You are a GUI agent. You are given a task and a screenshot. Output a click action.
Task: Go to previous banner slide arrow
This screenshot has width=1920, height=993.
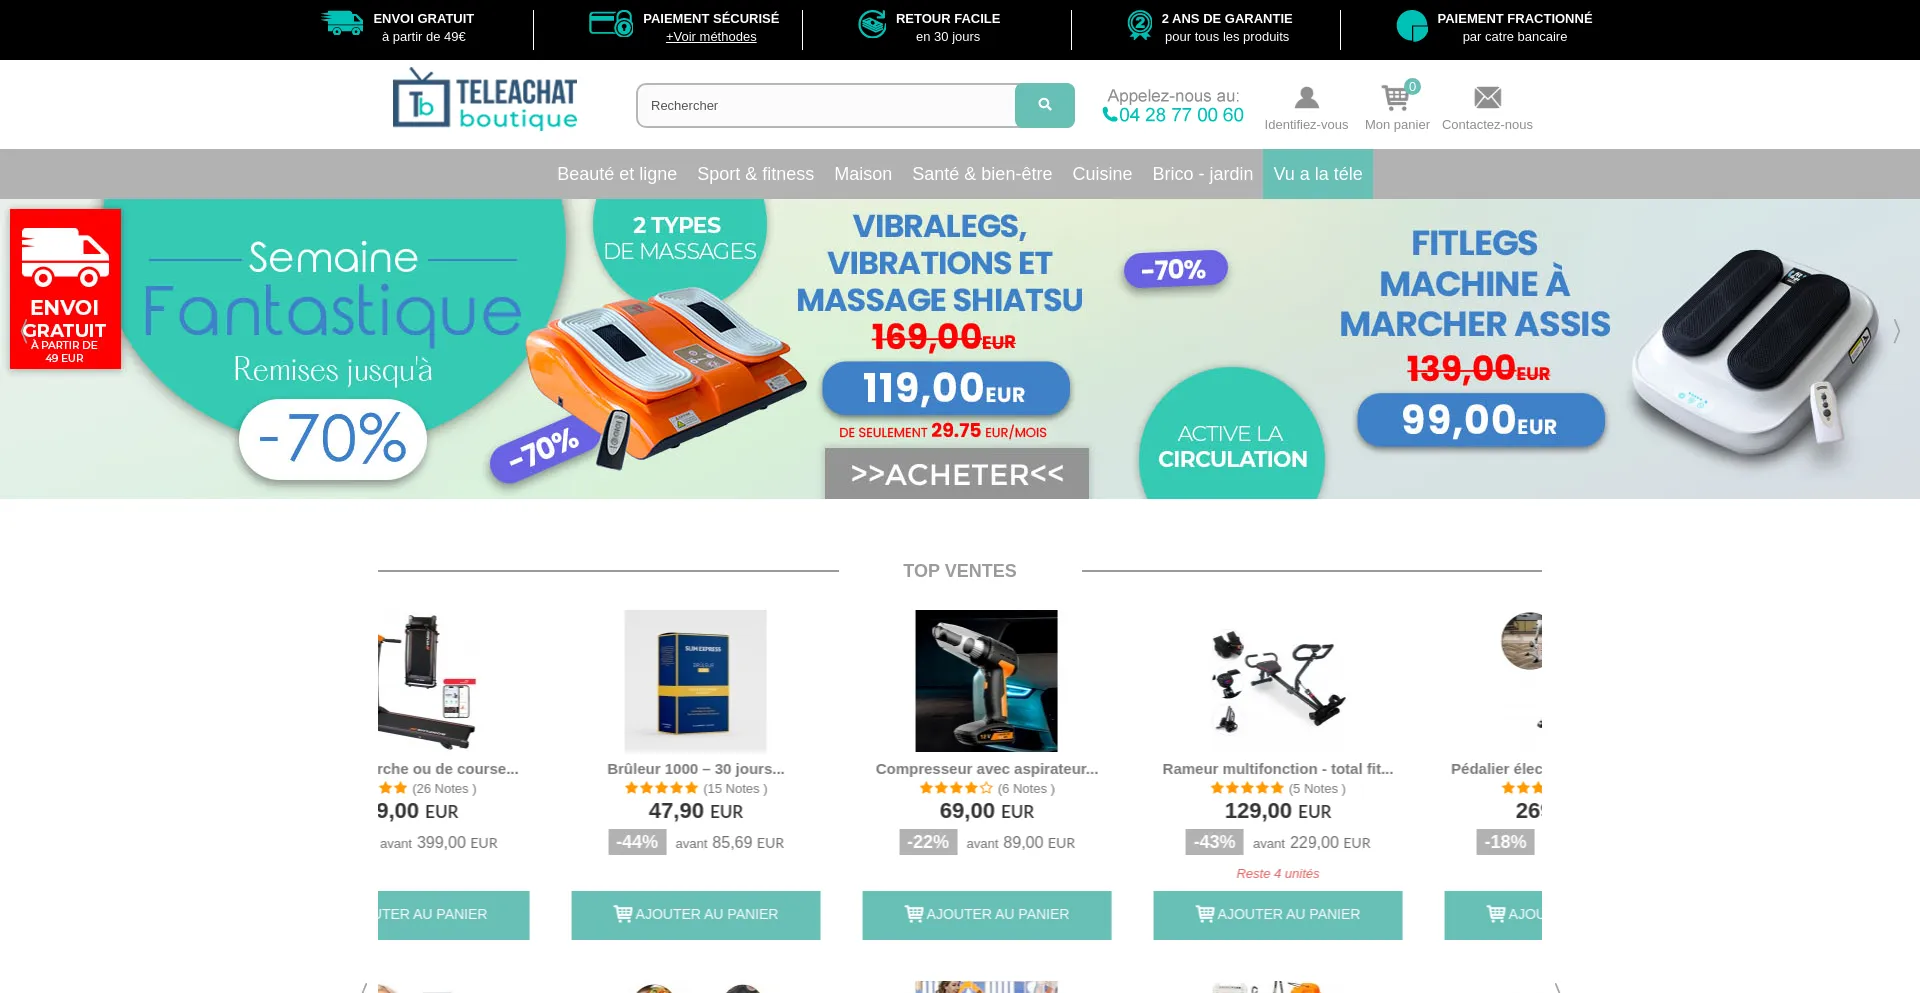(x=24, y=331)
